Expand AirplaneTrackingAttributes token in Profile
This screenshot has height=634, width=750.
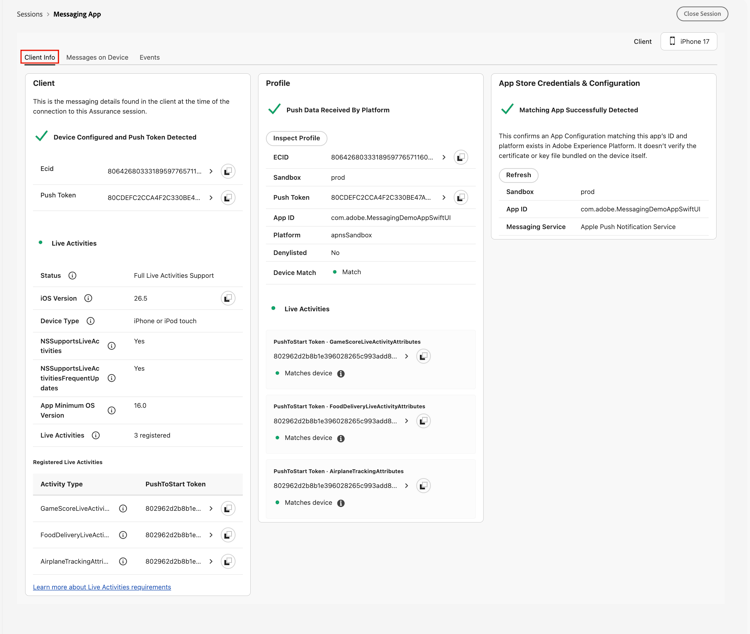tap(406, 486)
